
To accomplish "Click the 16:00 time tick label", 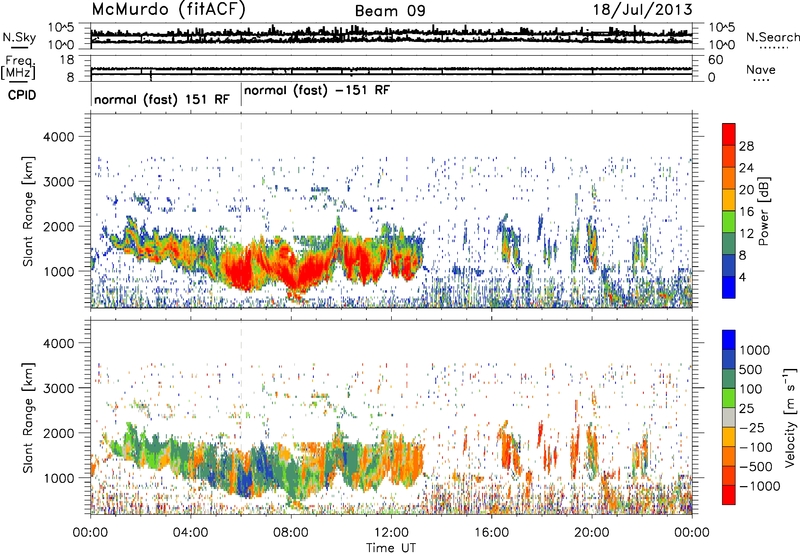I will click(491, 533).
